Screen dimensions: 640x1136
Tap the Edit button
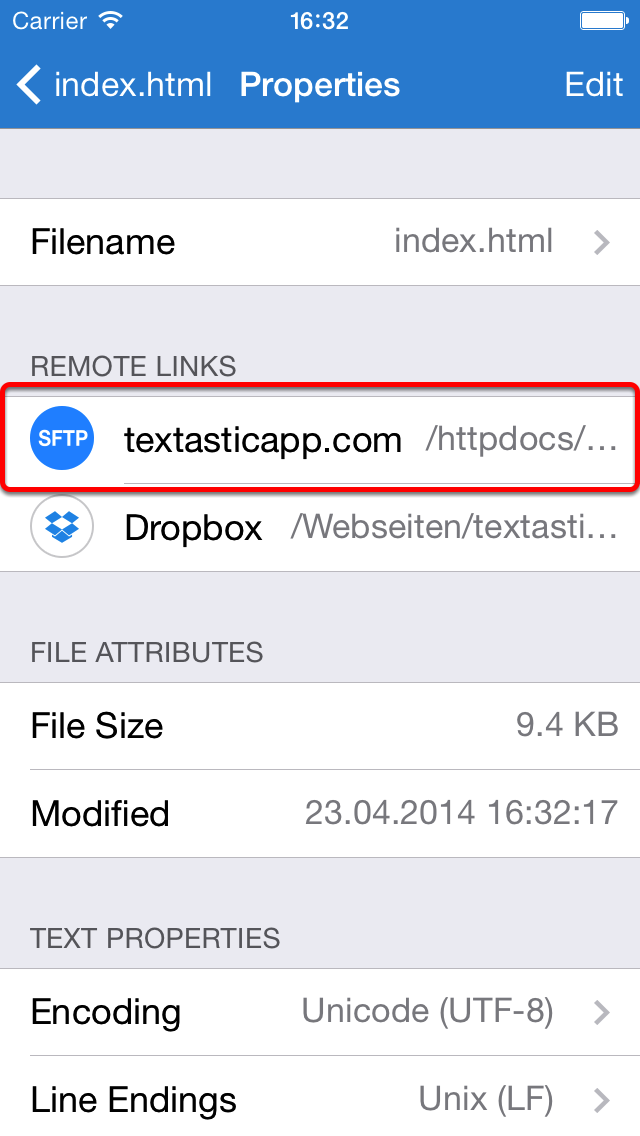click(594, 85)
